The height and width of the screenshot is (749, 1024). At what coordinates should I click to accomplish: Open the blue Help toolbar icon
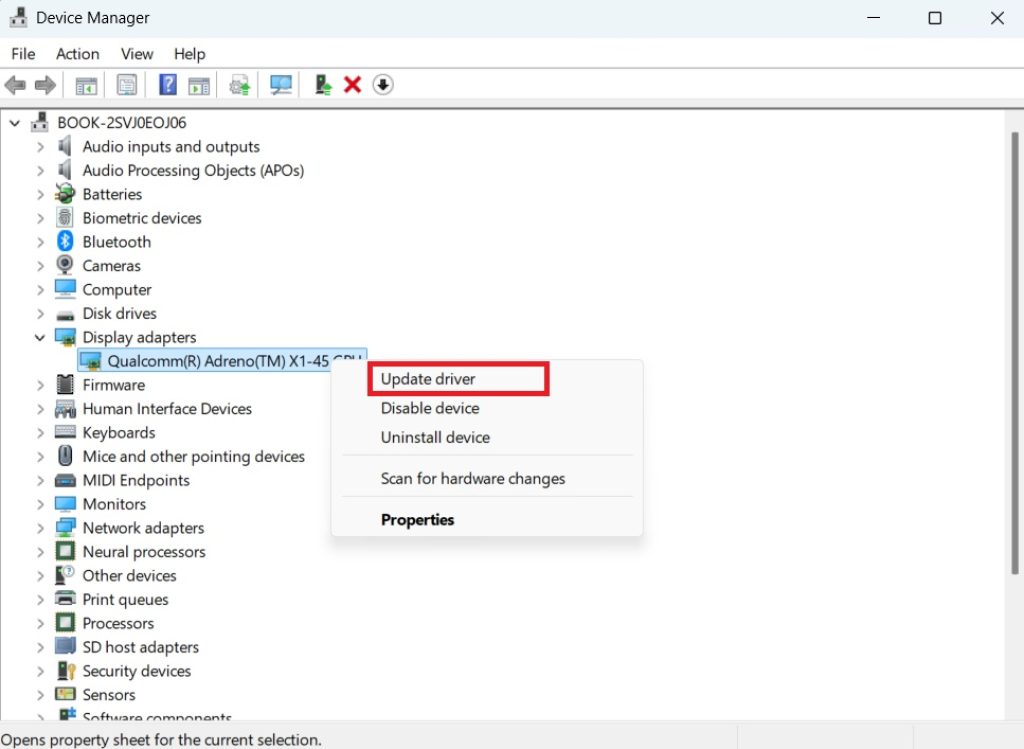tap(168, 85)
